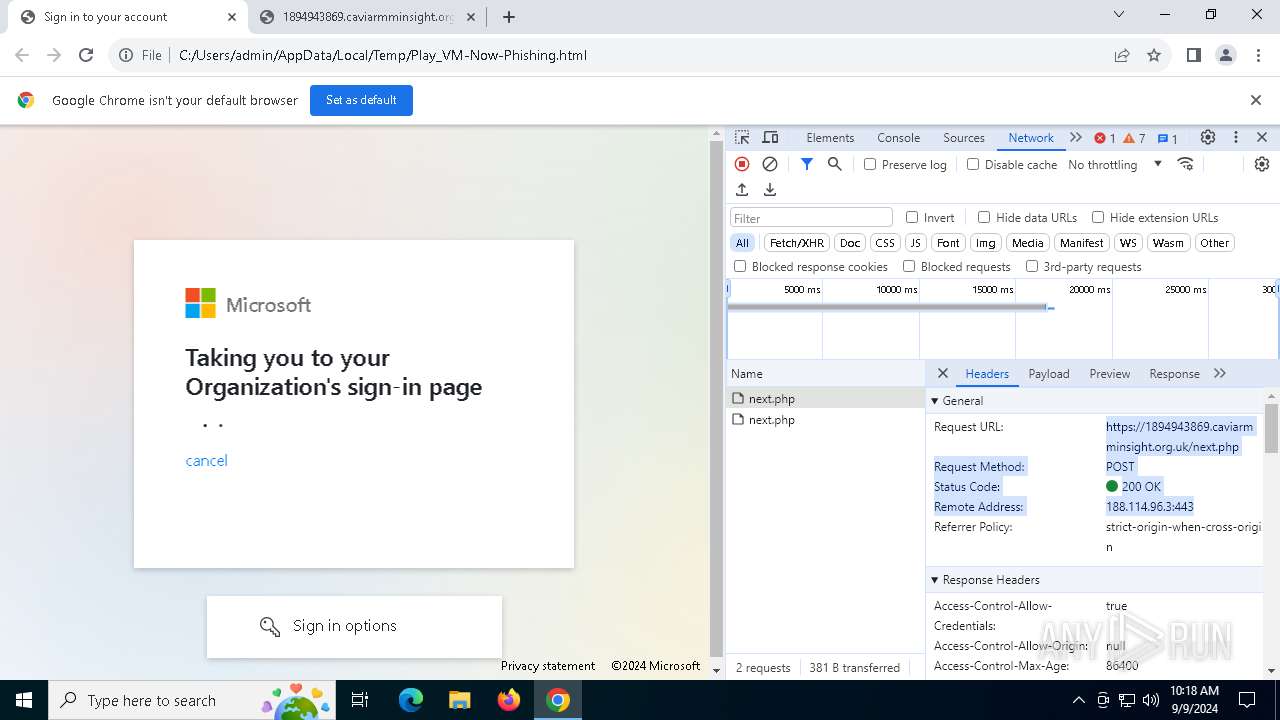Clear the network log
1280x720 pixels.
[770, 164]
